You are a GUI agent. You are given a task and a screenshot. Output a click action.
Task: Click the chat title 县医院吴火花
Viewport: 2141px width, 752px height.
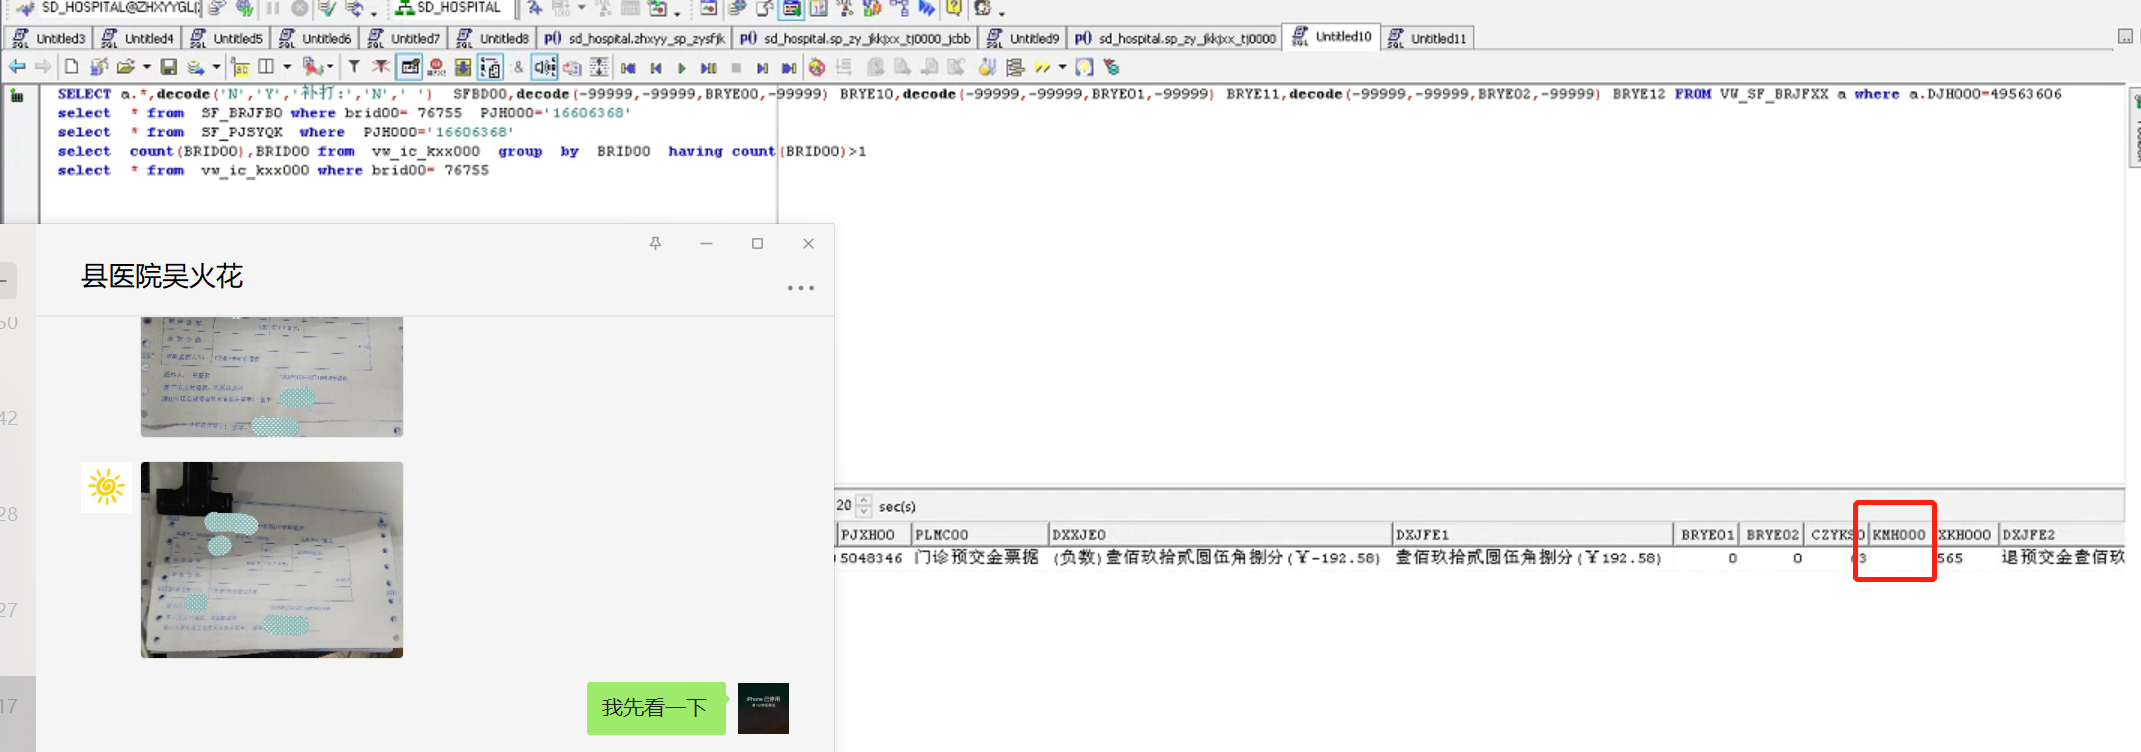coord(162,276)
